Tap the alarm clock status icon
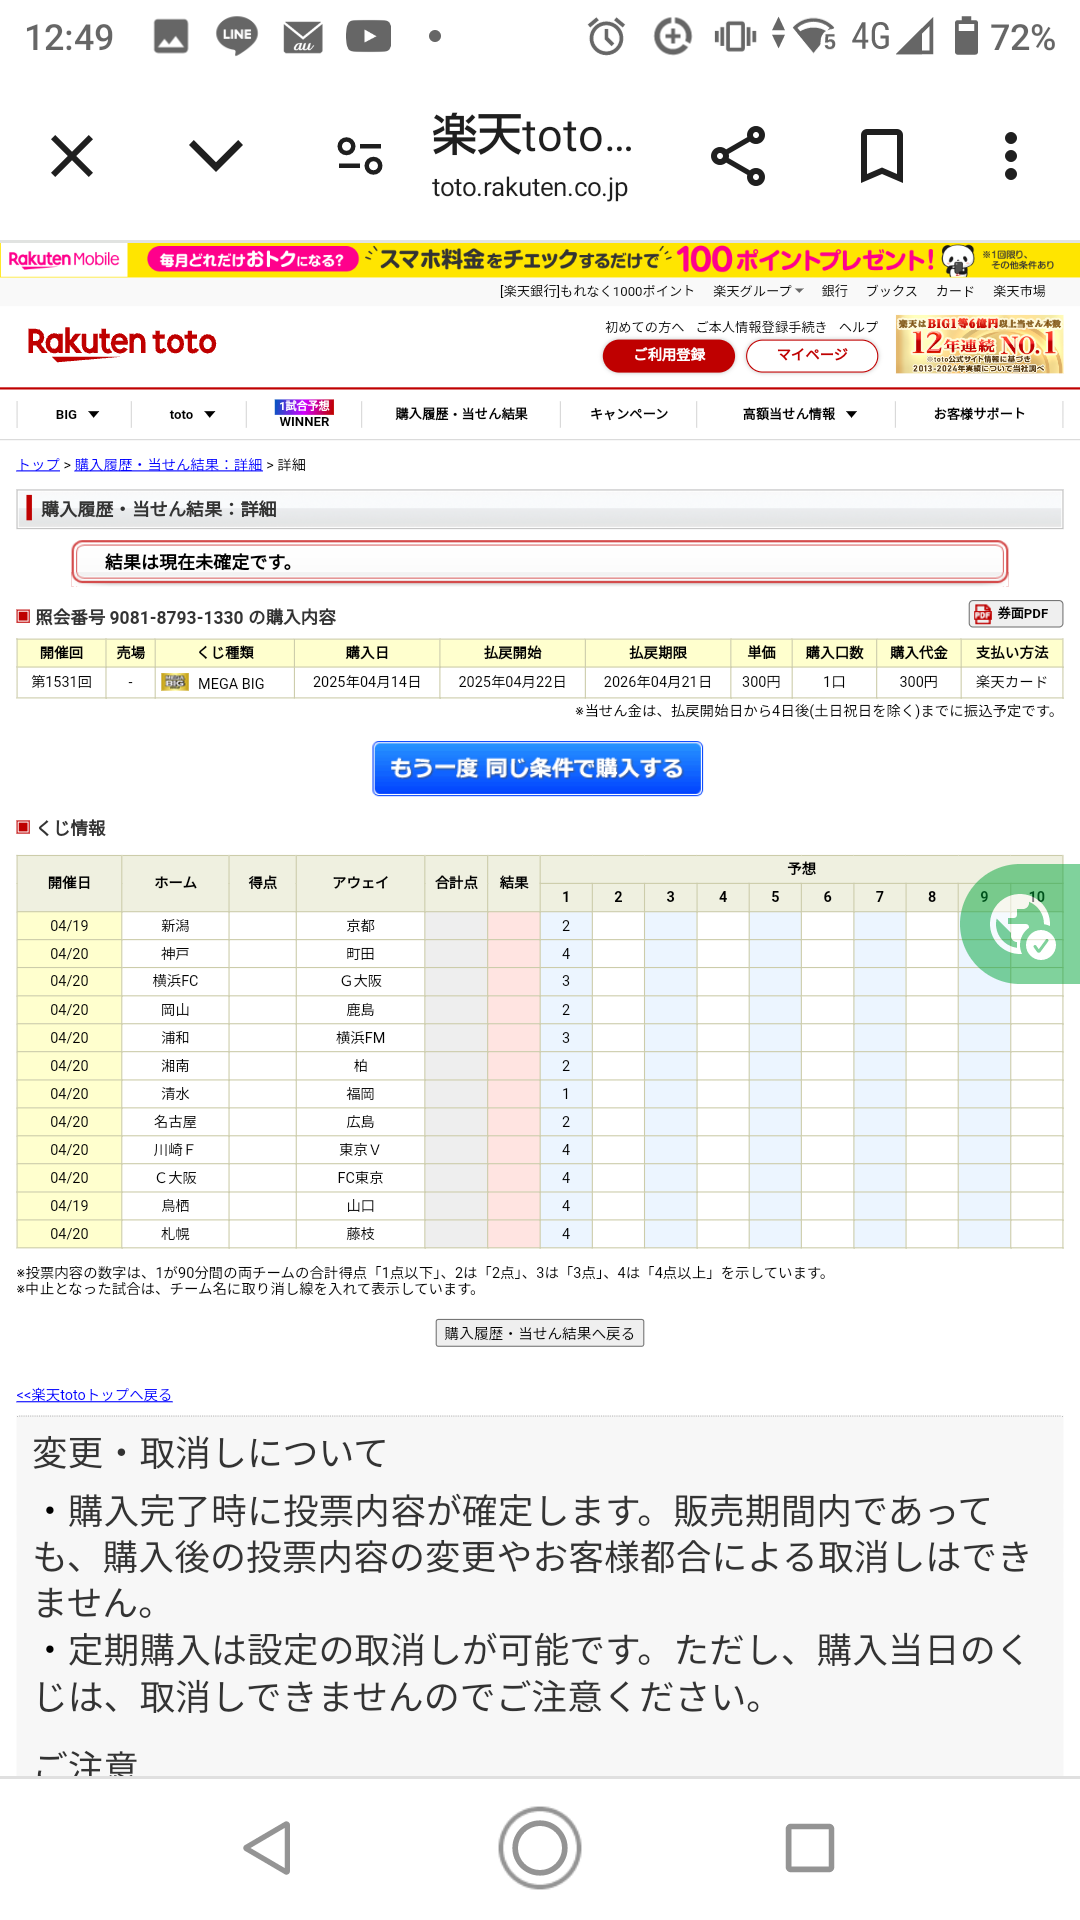The width and height of the screenshot is (1080, 1920). click(x=606, y=37)
